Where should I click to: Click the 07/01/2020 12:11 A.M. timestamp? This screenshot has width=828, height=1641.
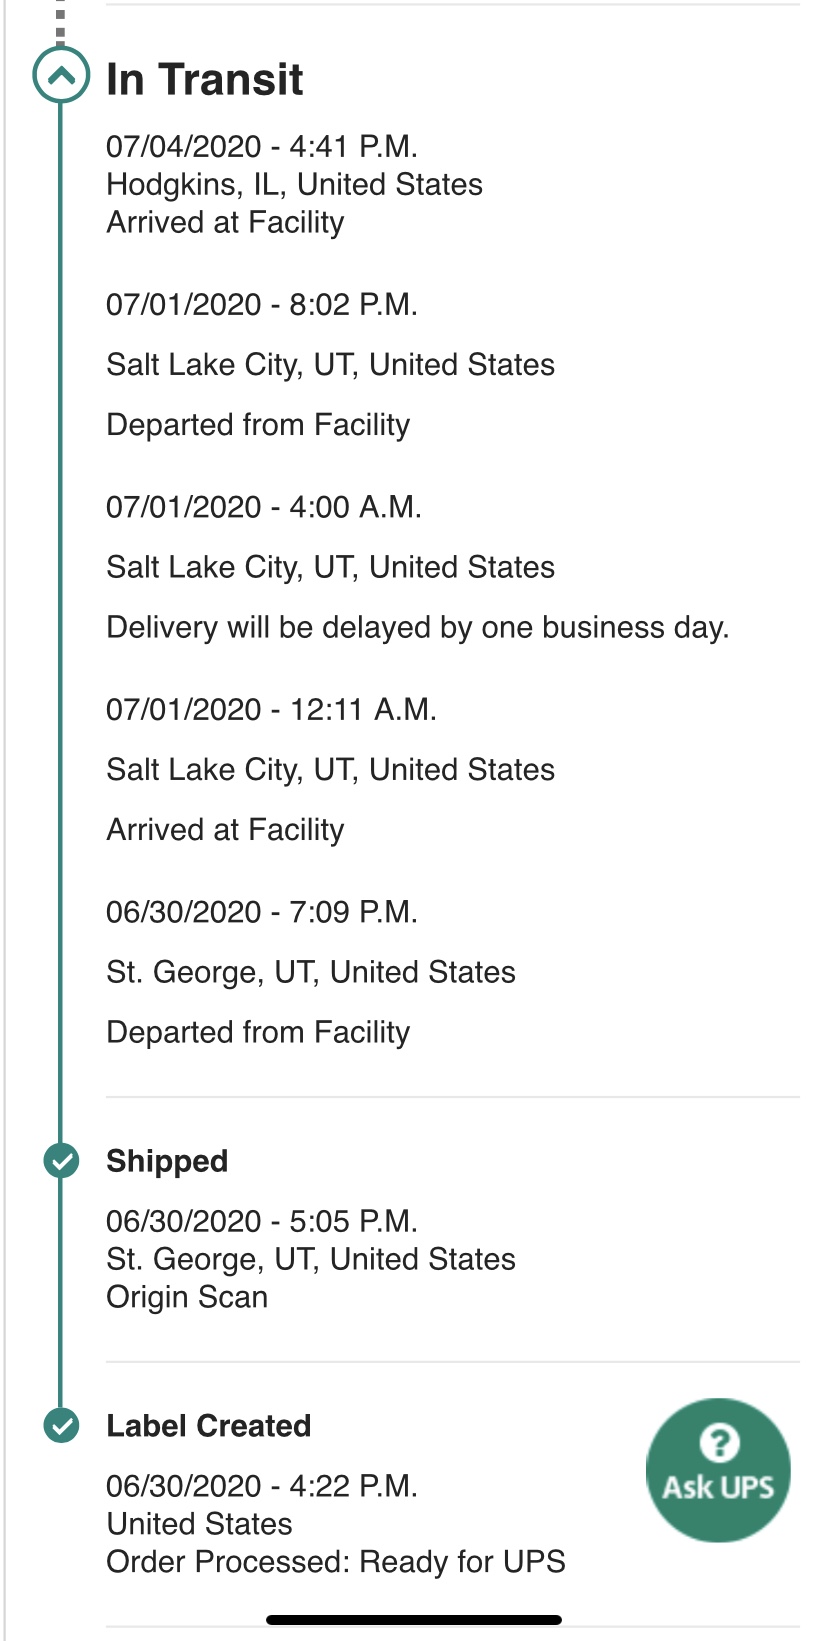tap(271, 710)
